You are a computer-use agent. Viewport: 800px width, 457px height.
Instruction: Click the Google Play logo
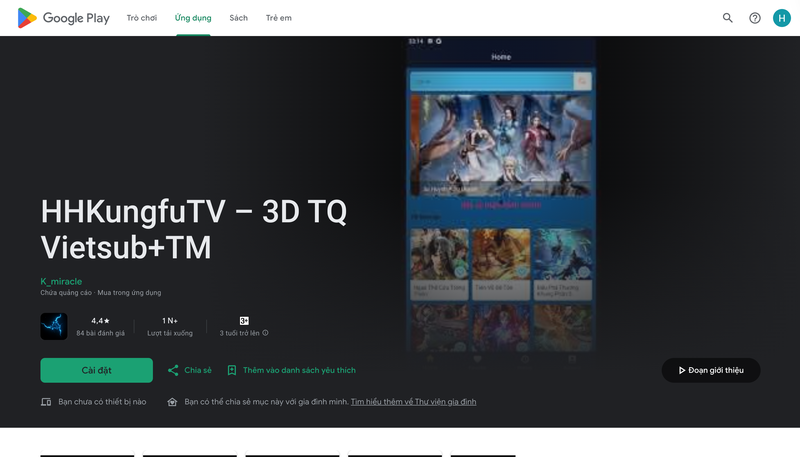click(x=63, y=18)
